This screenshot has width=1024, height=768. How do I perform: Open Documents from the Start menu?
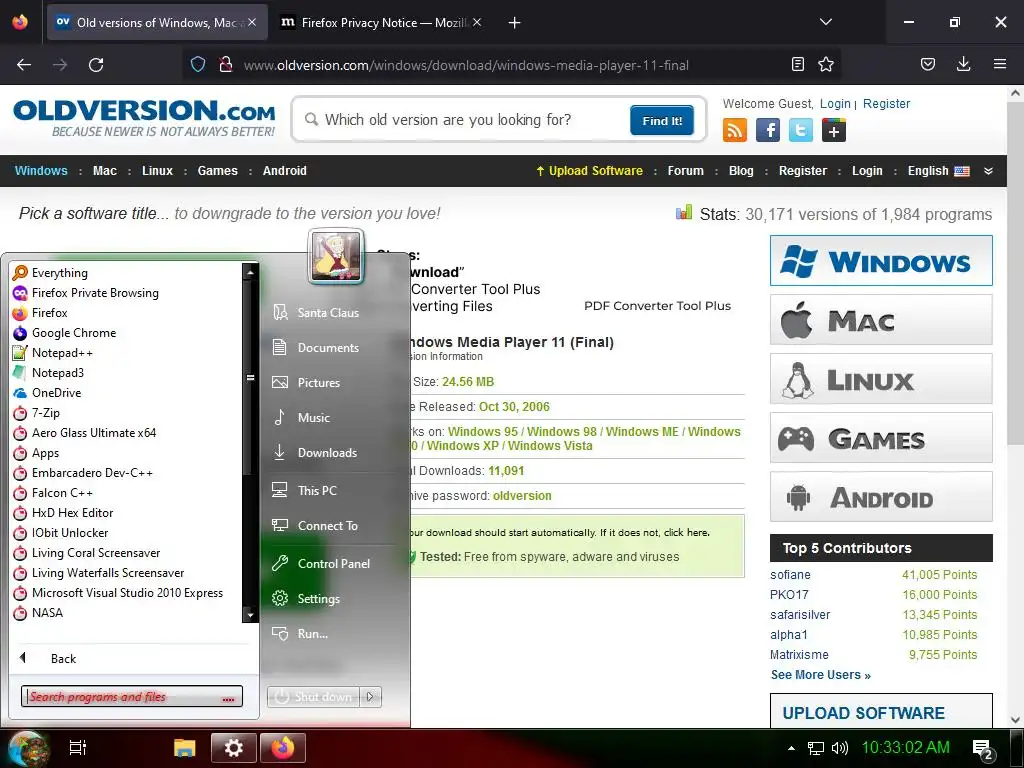(328, 348)
